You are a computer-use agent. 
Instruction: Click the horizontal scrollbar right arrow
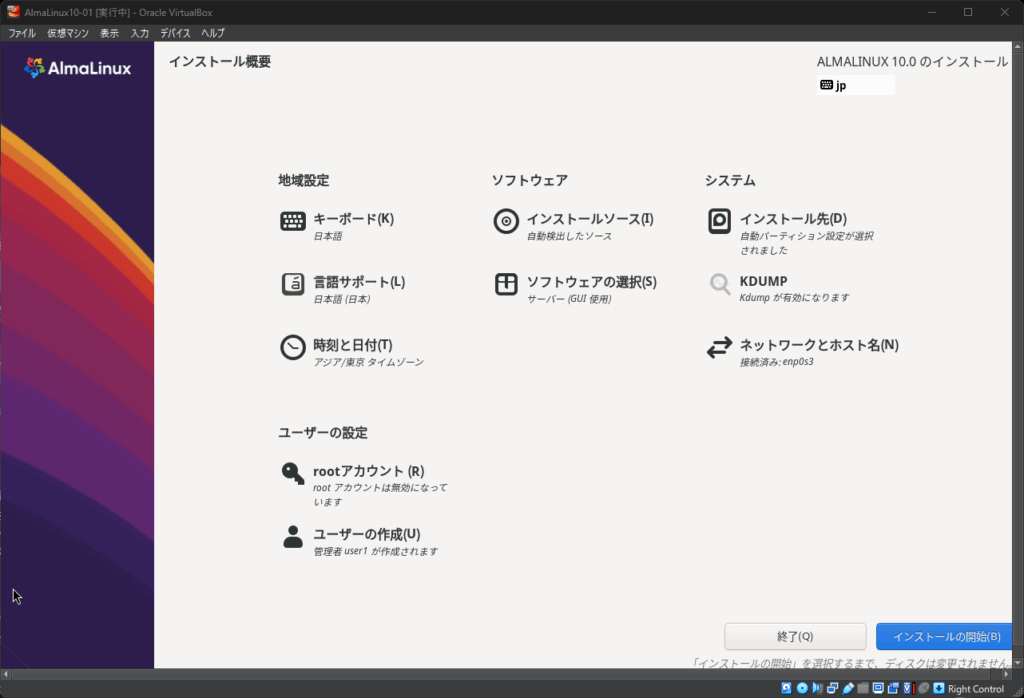coord(1006,674)
